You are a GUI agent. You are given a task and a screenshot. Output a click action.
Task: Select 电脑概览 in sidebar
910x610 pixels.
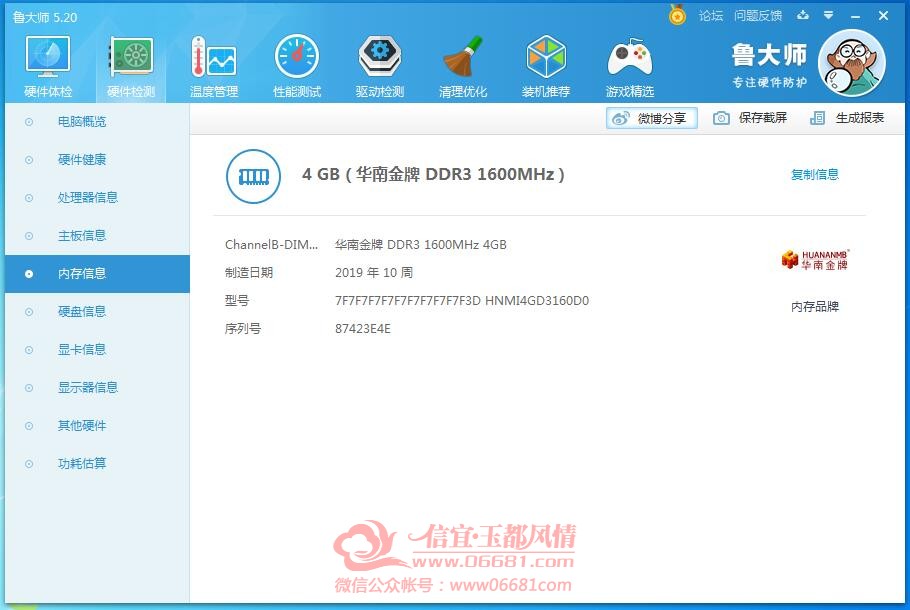[x=97, y=122]
